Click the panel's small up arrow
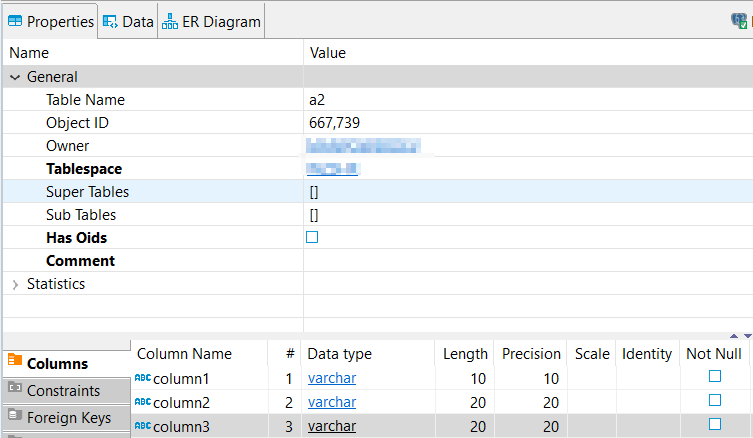Image resolution: width=753 pixels, height=438 pixels. [x=735, y=336]
